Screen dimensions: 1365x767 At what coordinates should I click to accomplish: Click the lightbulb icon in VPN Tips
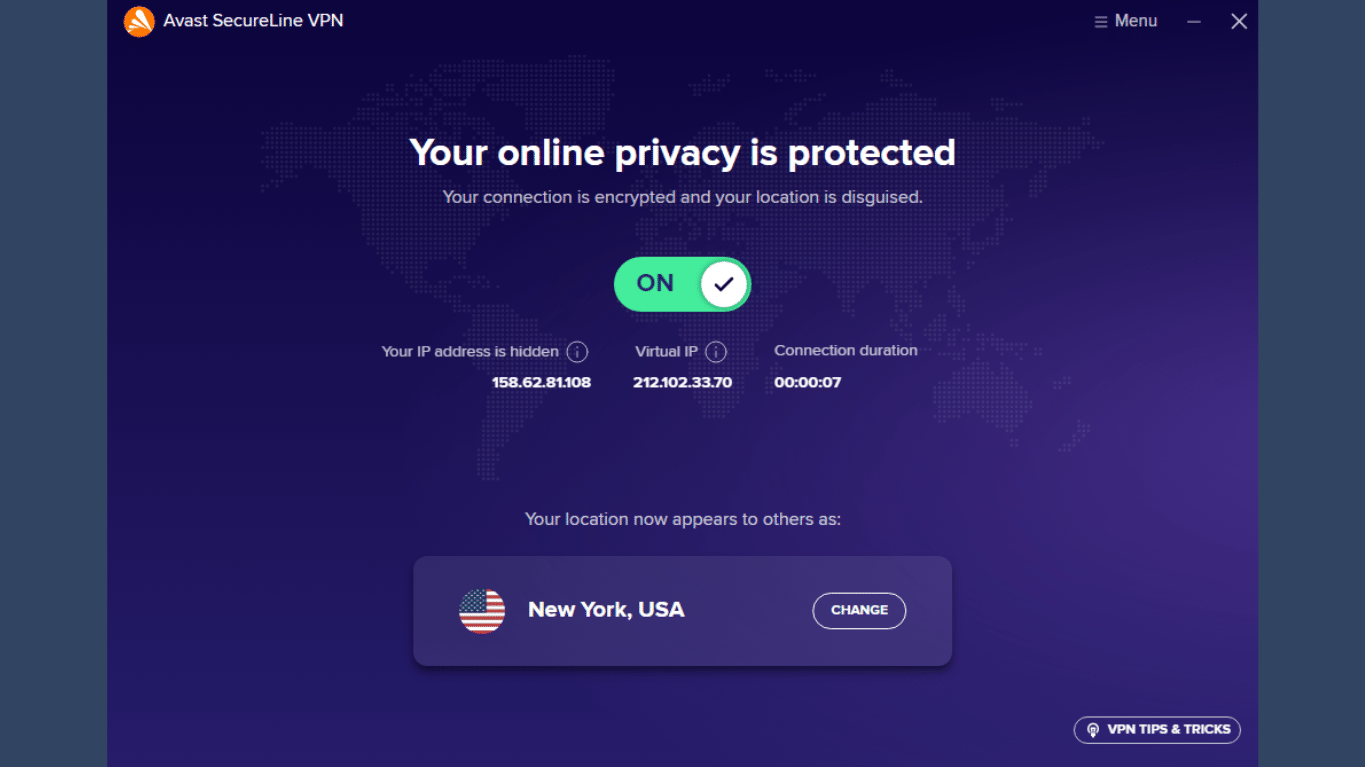[x=1093, y=730]
